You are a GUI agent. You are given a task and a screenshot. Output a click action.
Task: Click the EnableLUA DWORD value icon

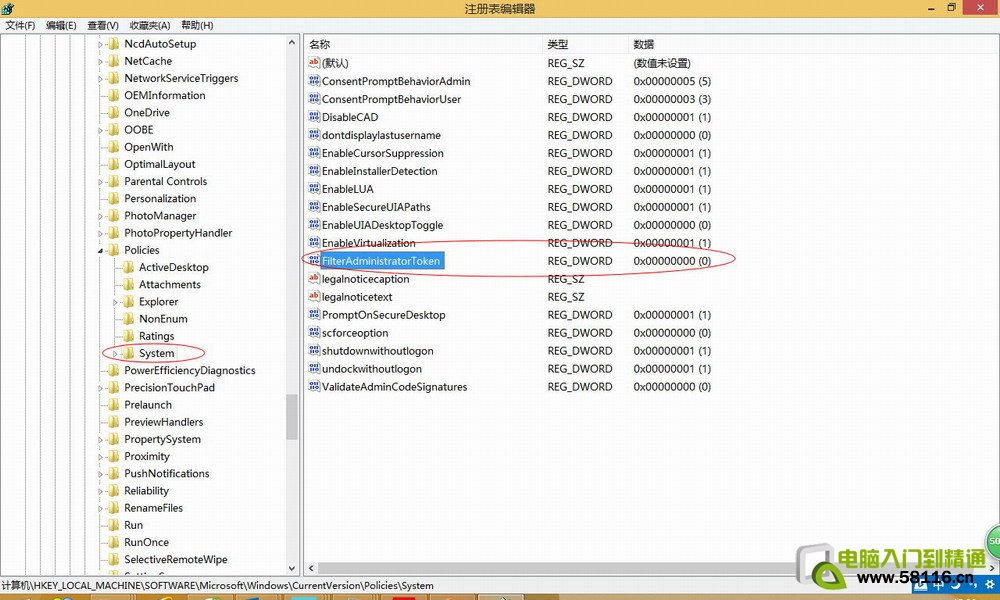point(314,189)
